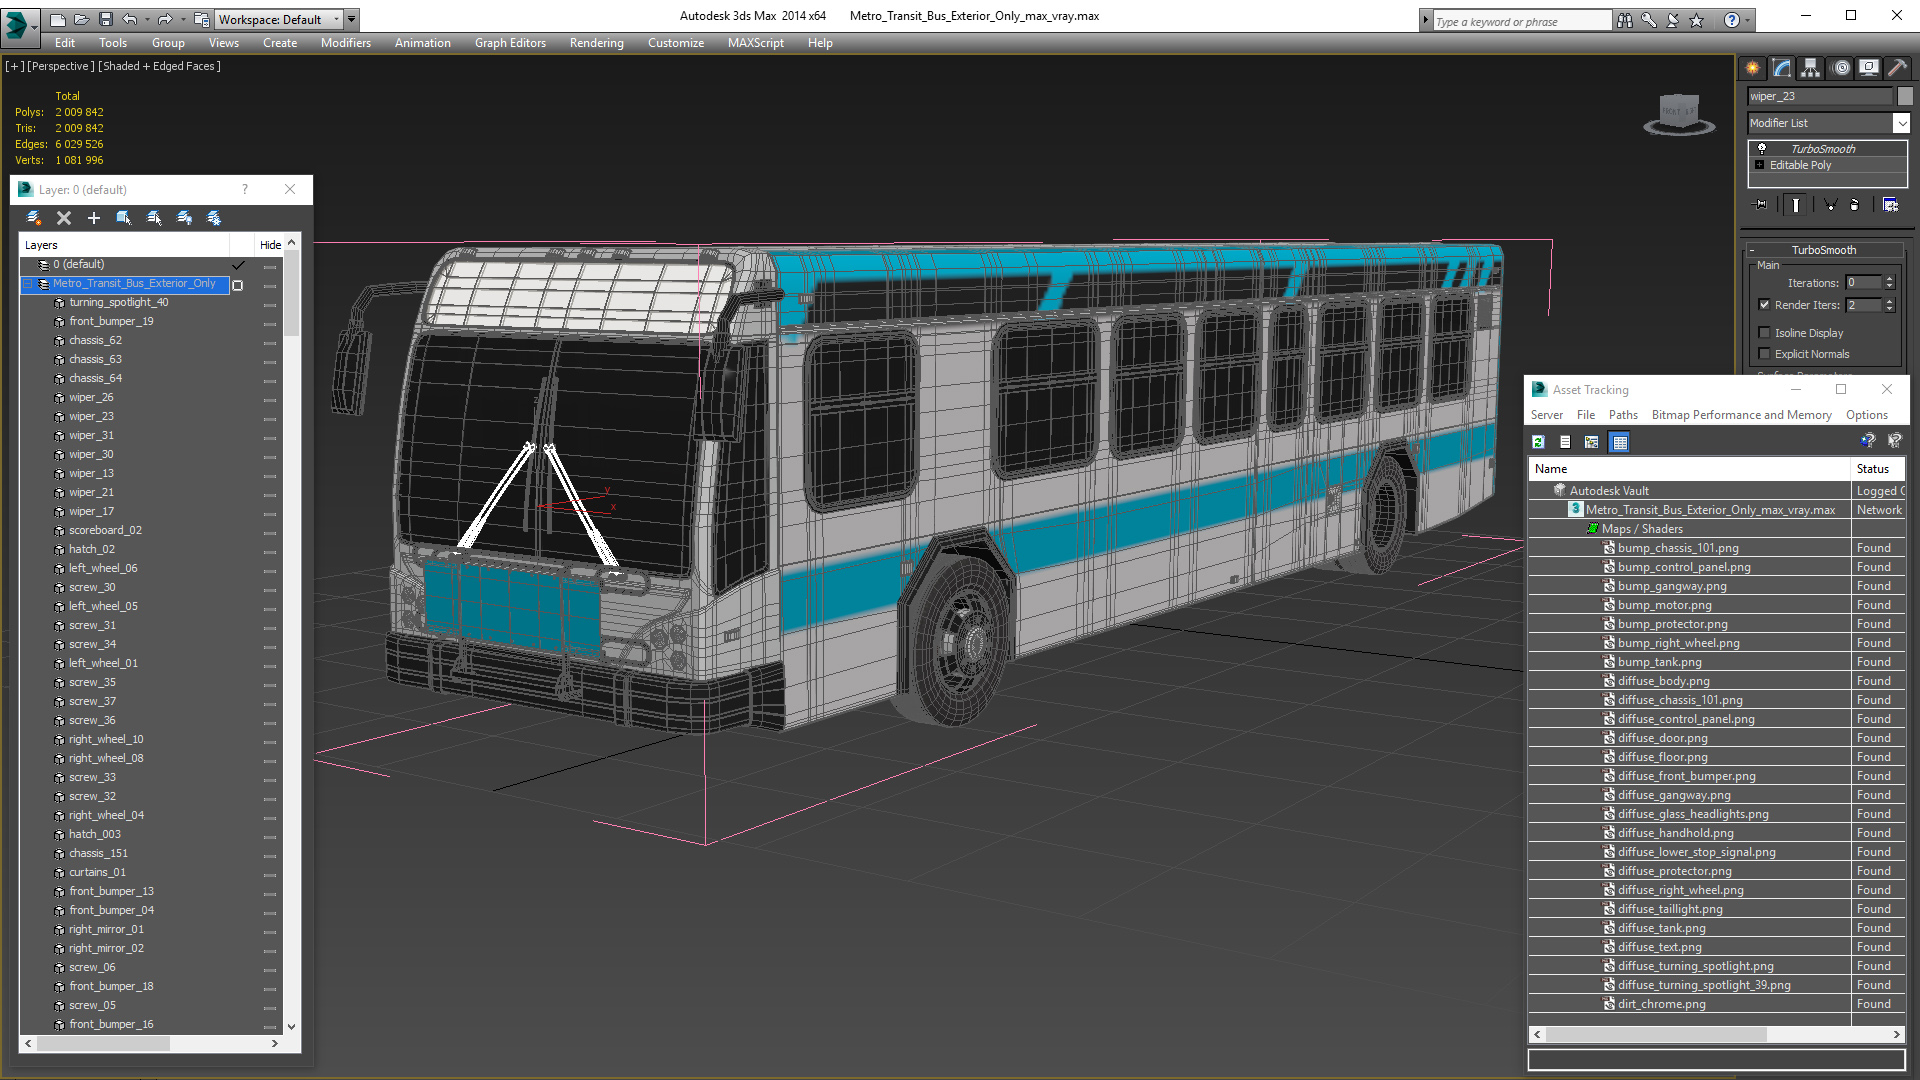
Task: Open the Hierarchy command panel tab
Action: tap(1811, 68)
